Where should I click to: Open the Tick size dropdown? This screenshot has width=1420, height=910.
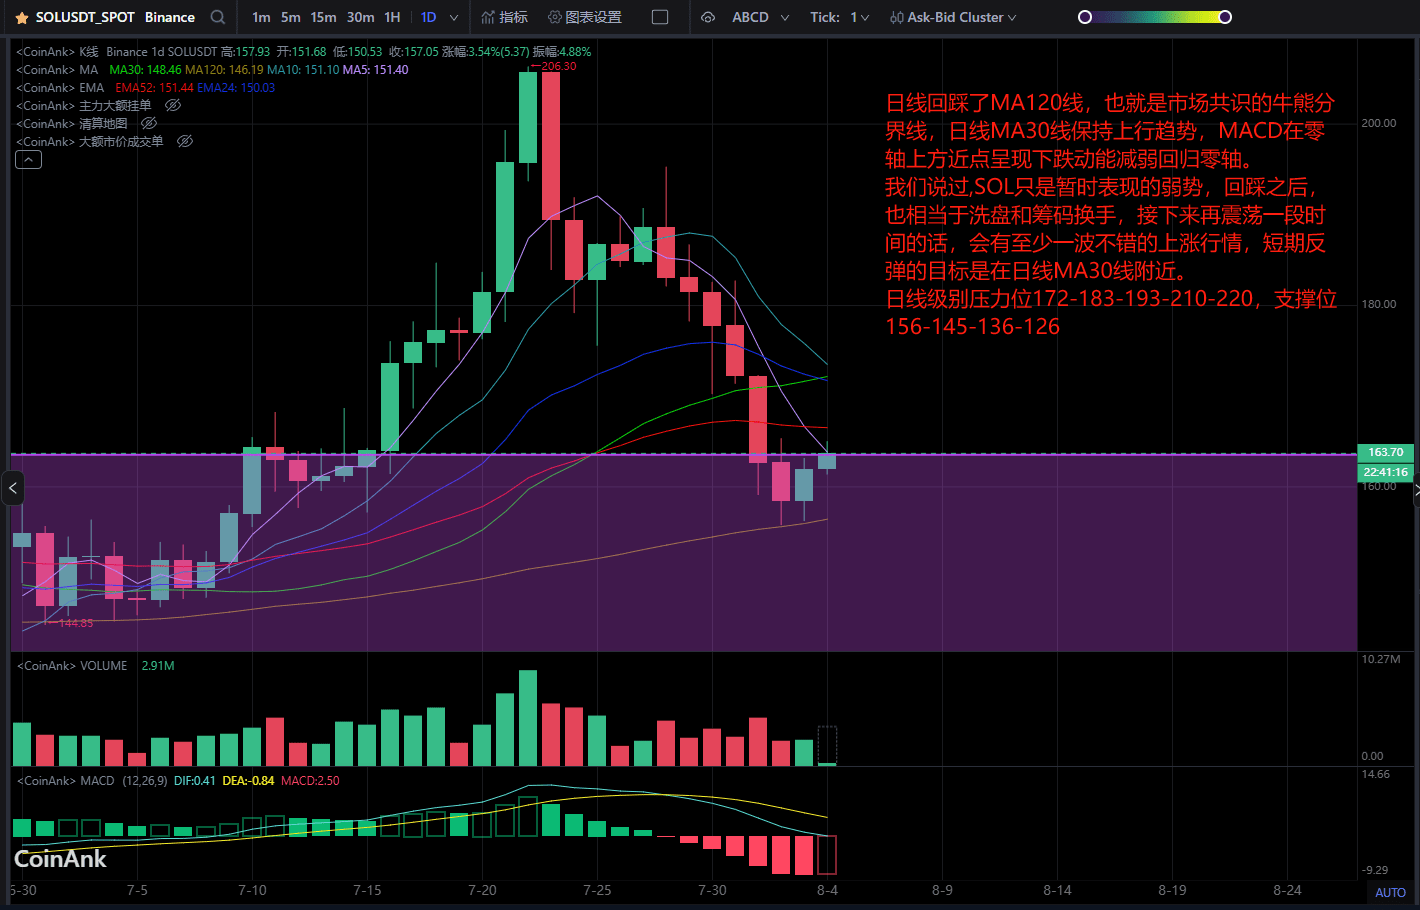tap(839, 17)
